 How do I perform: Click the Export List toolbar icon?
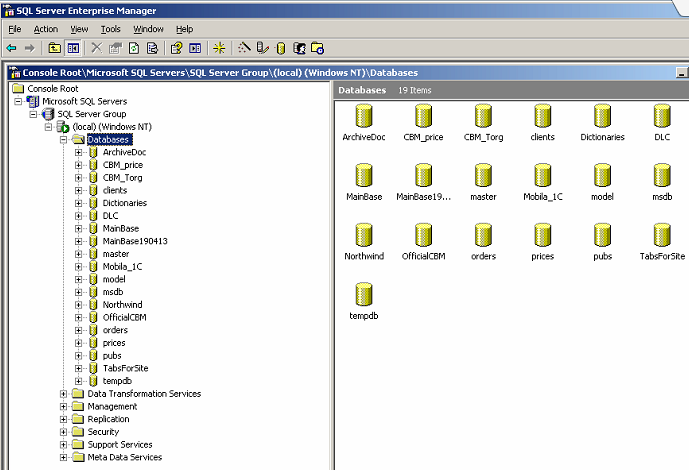tap(152, 48)
